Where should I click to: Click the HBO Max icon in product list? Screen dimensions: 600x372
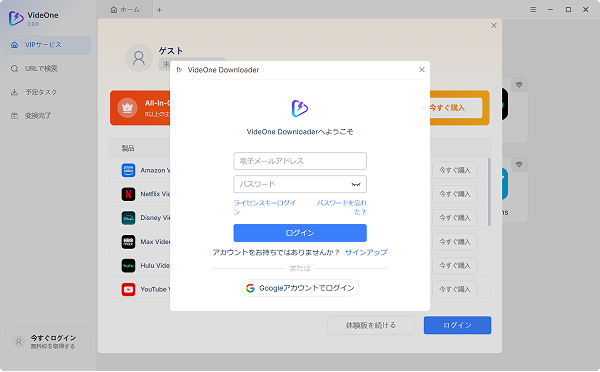click(x=128, y=242)
